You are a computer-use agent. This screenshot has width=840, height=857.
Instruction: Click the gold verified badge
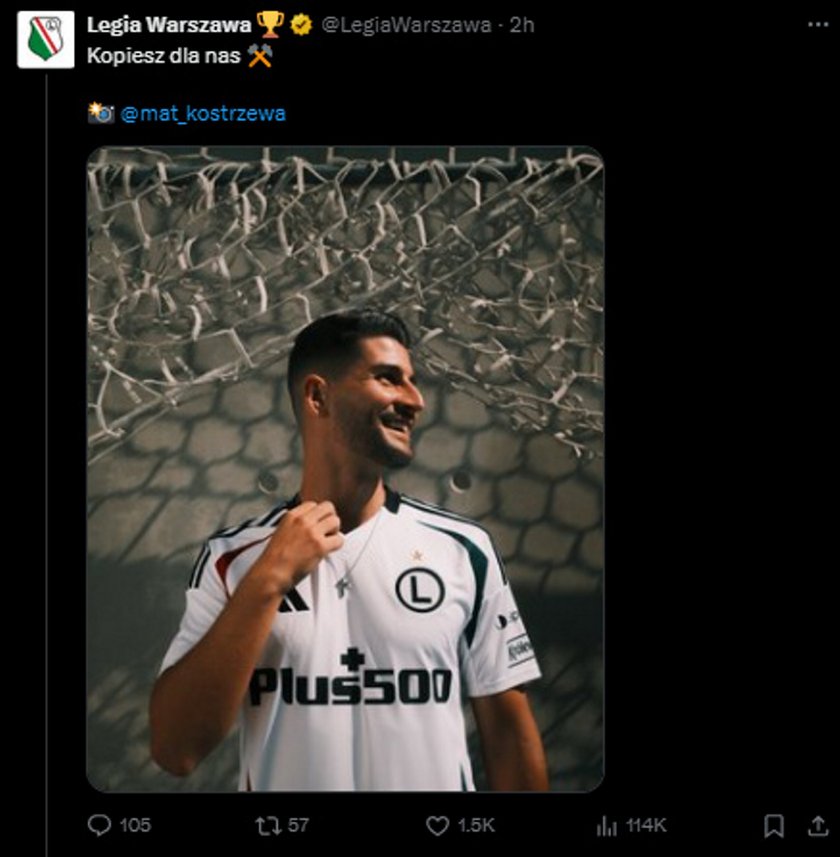[x=301, y=25]
